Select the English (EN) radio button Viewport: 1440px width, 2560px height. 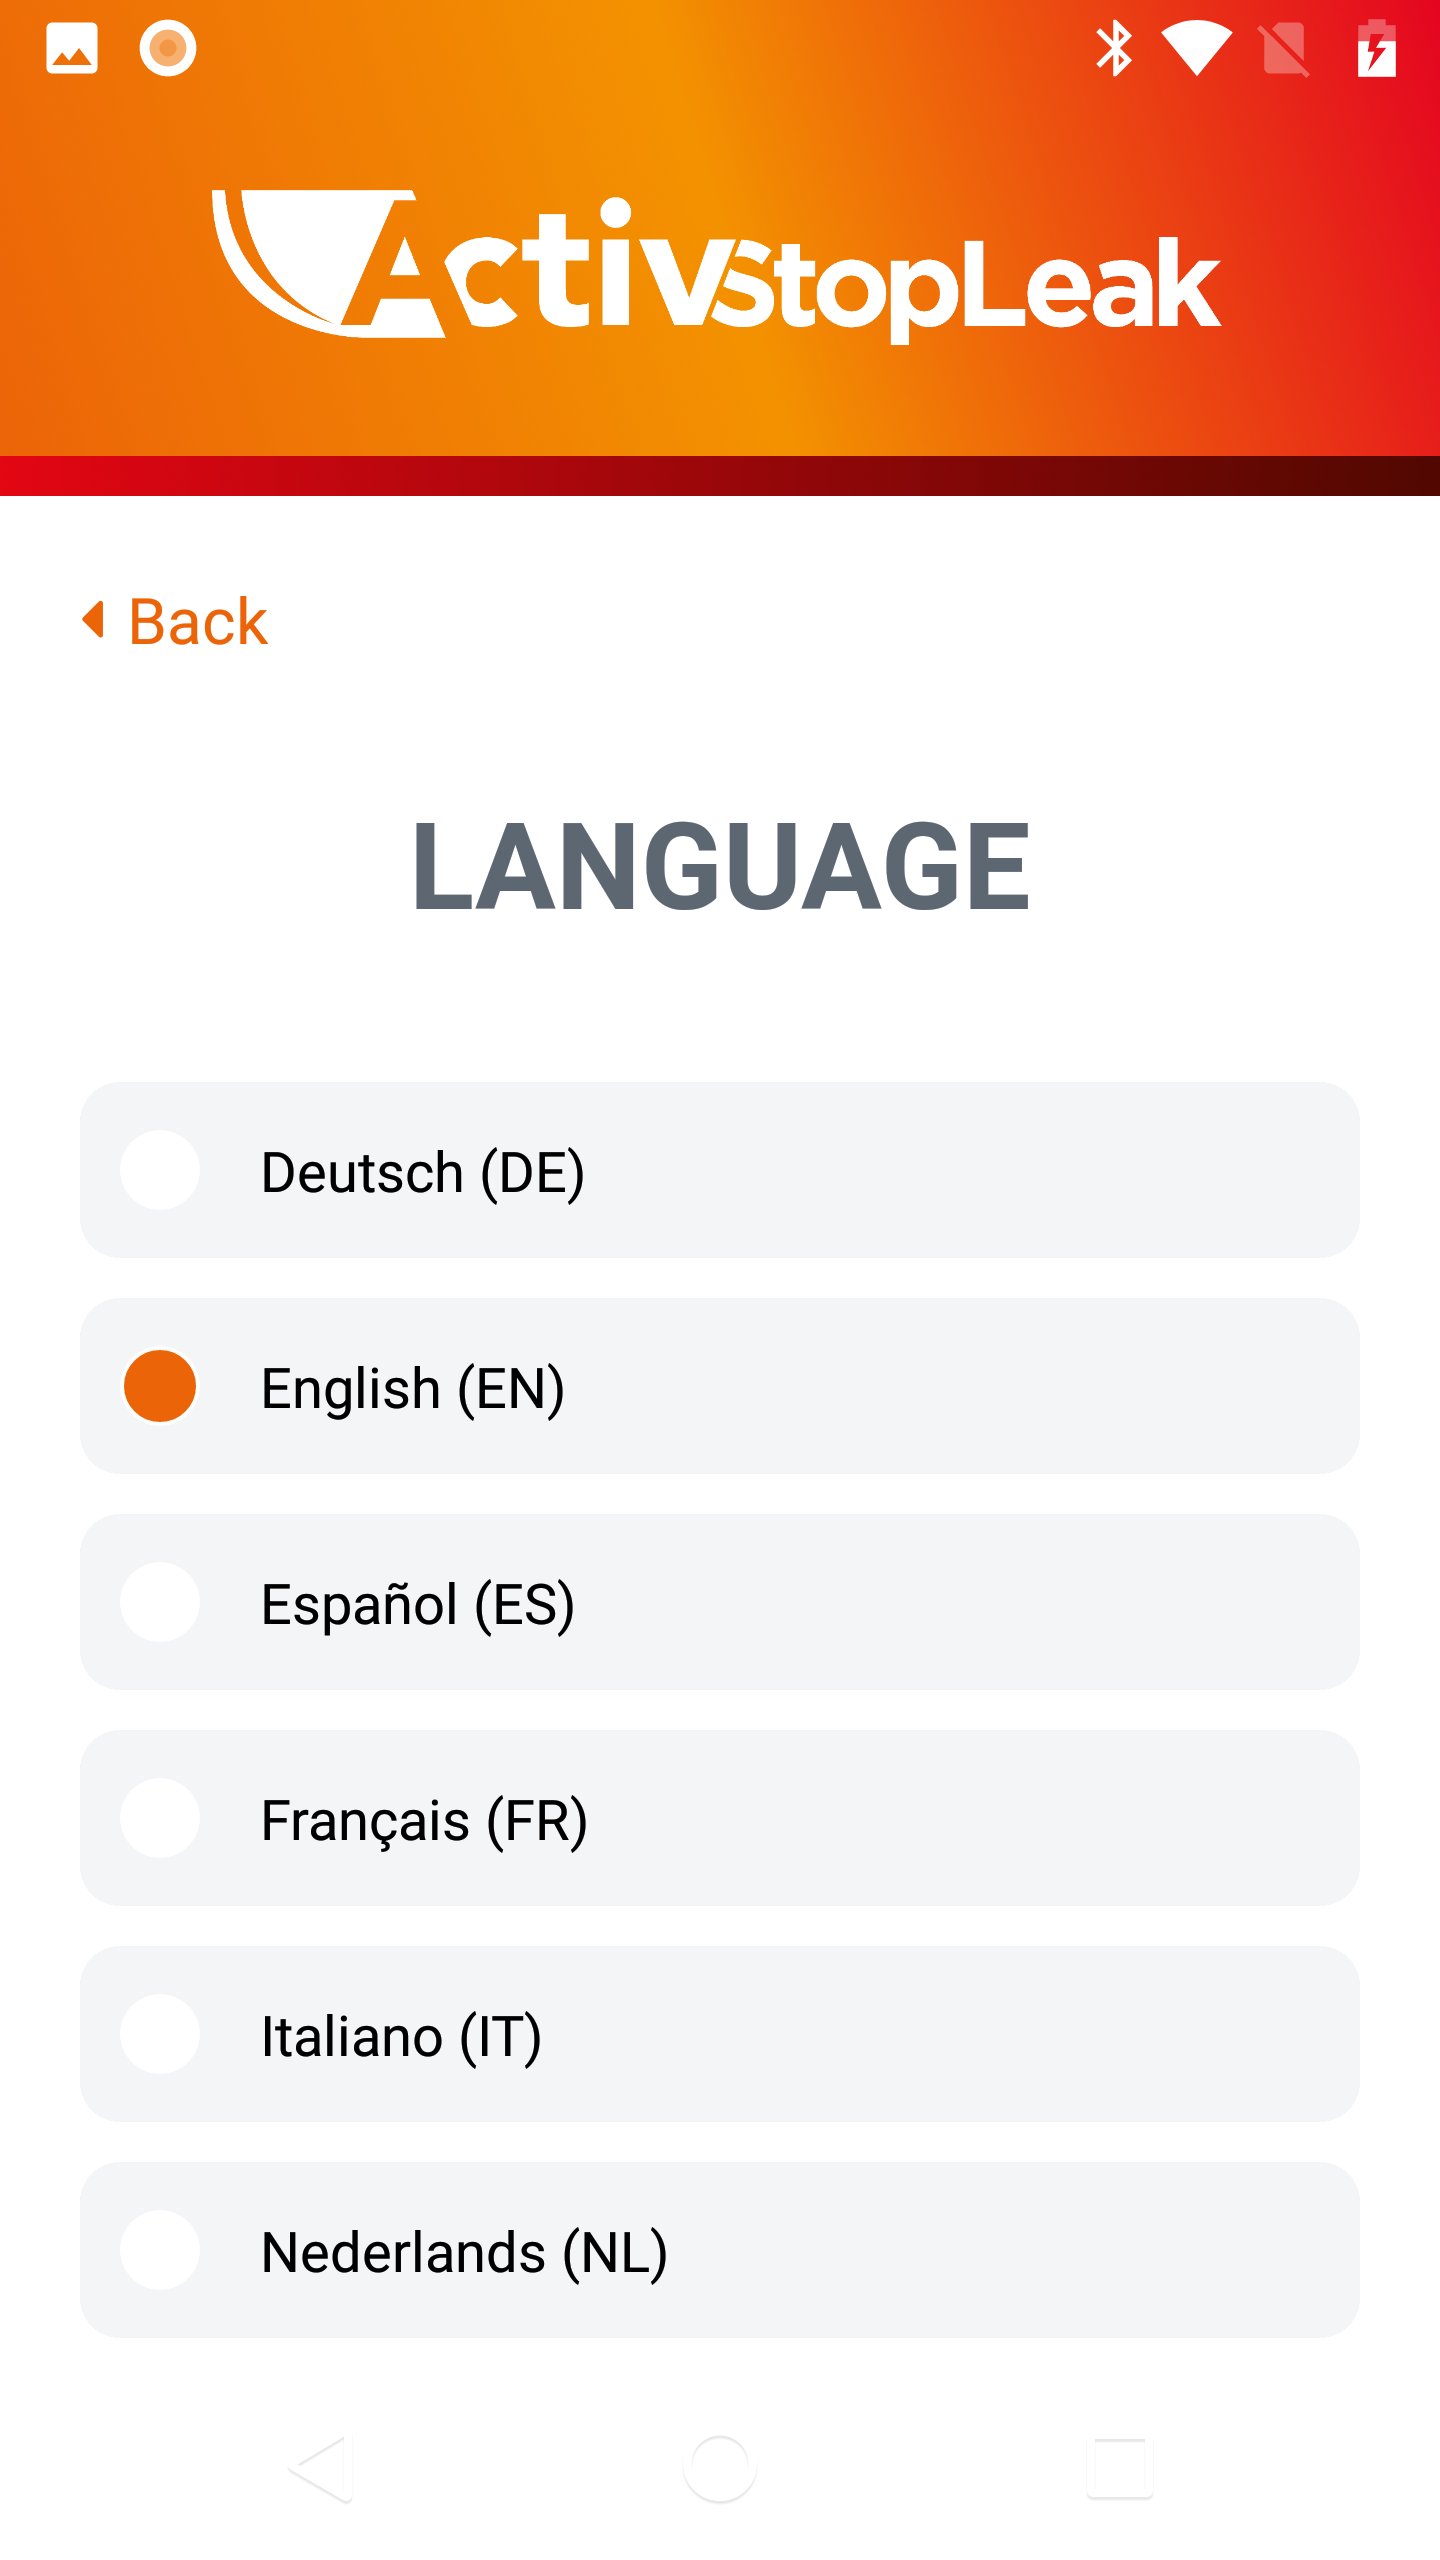(160, 1386)
